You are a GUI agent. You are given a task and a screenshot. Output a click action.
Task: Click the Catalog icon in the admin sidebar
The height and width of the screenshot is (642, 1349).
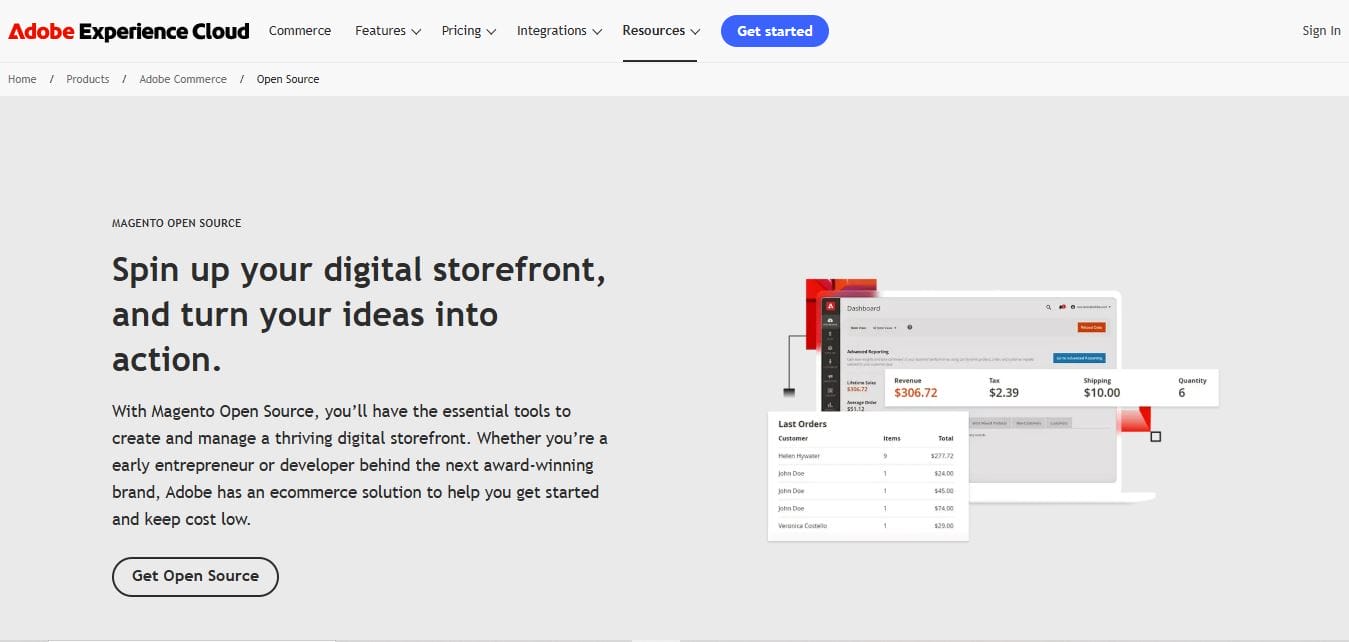(x=830, y=348)
